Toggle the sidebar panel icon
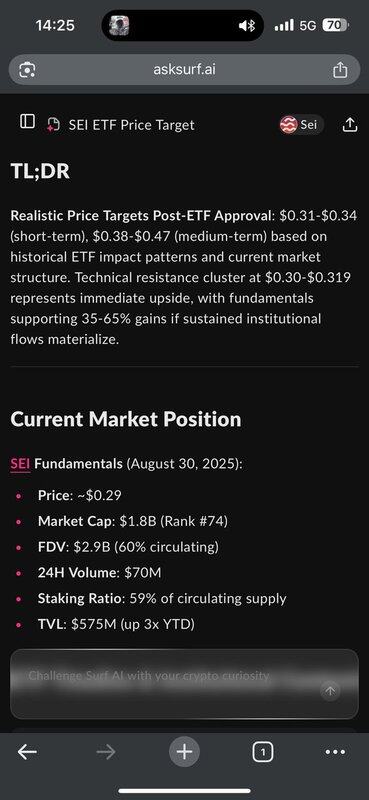 [x=27, y=121]
